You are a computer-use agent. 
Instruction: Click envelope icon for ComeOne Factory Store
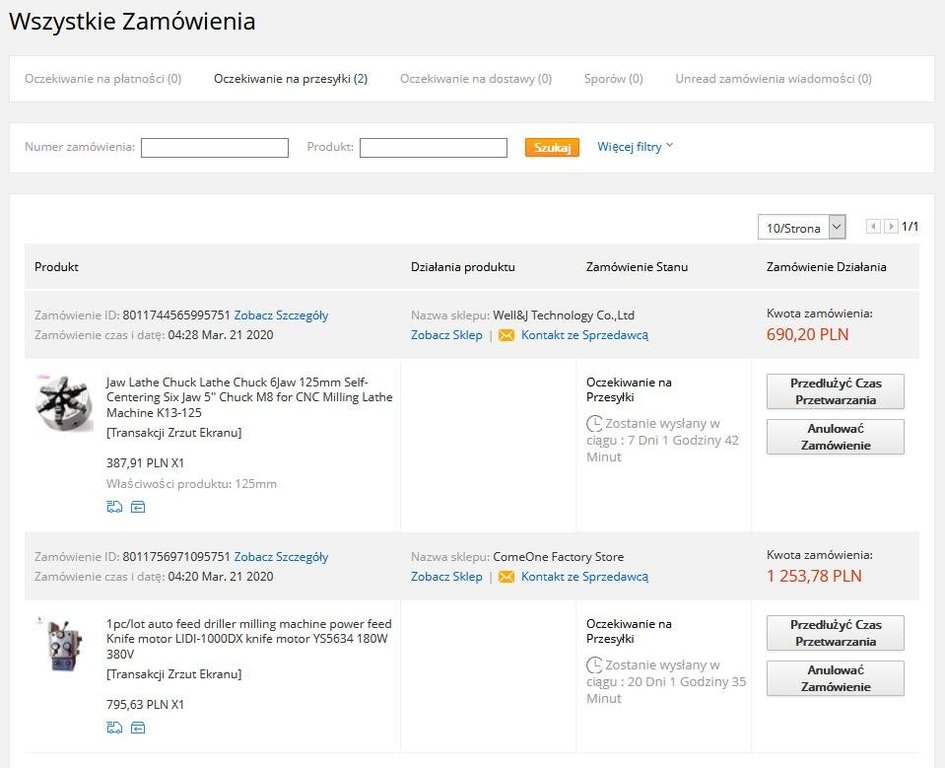[506, 577]
